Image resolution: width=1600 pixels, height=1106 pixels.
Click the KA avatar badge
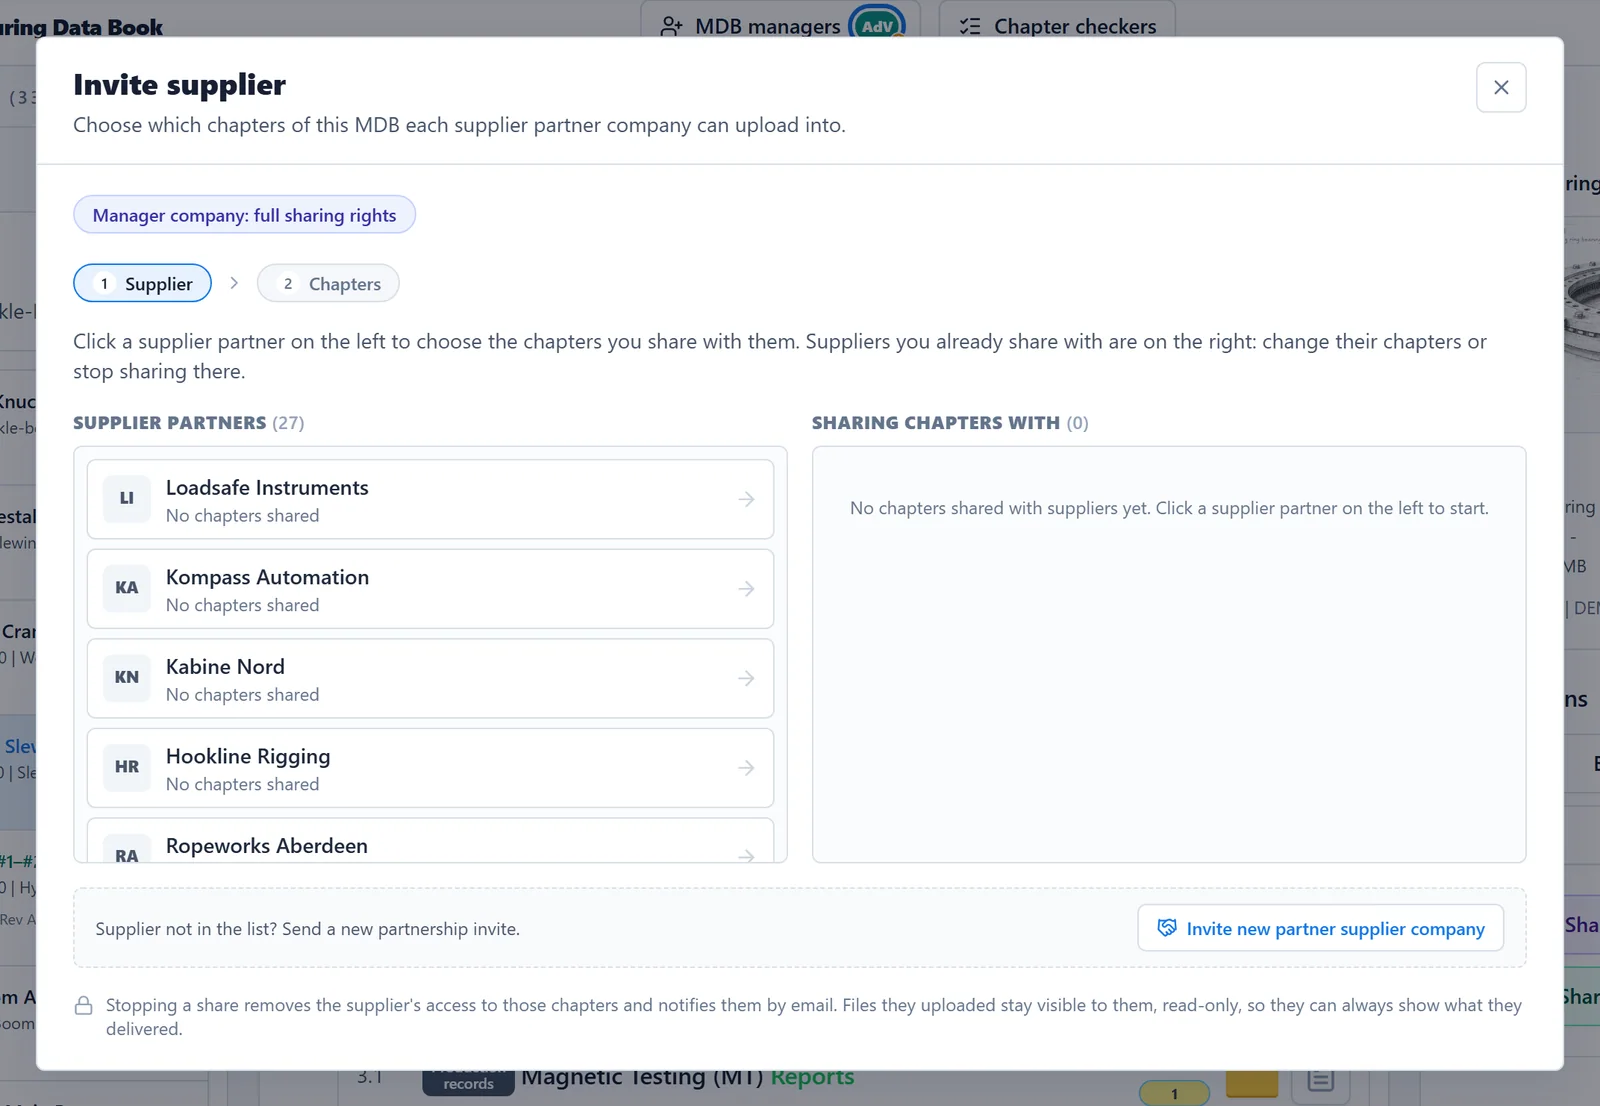pyautogui.click(x=127, y=588)
